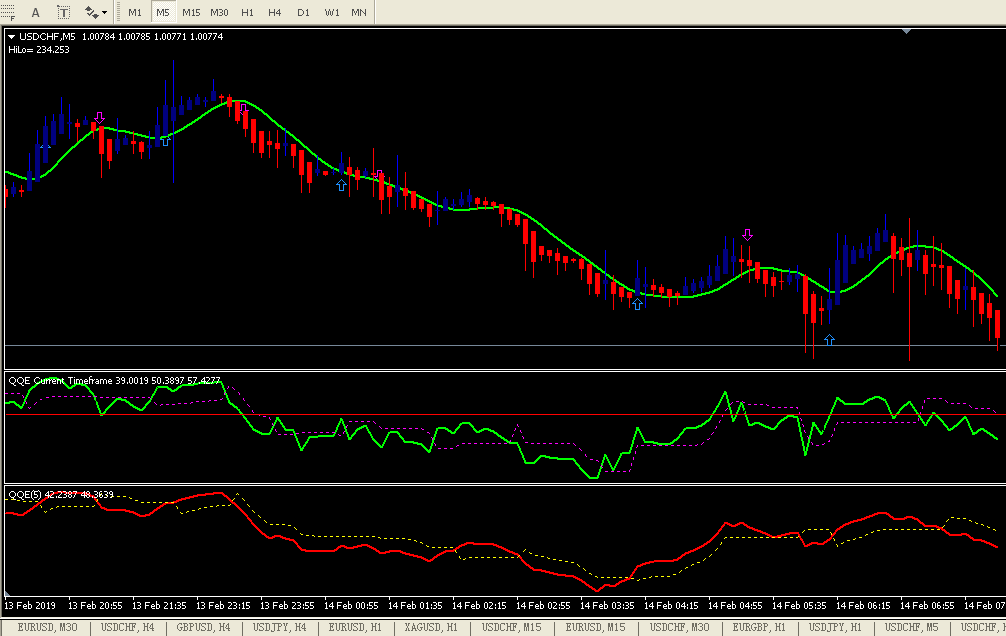
Task: Open the Arrows tool dropdown arrow
Action: click(105, 12)
